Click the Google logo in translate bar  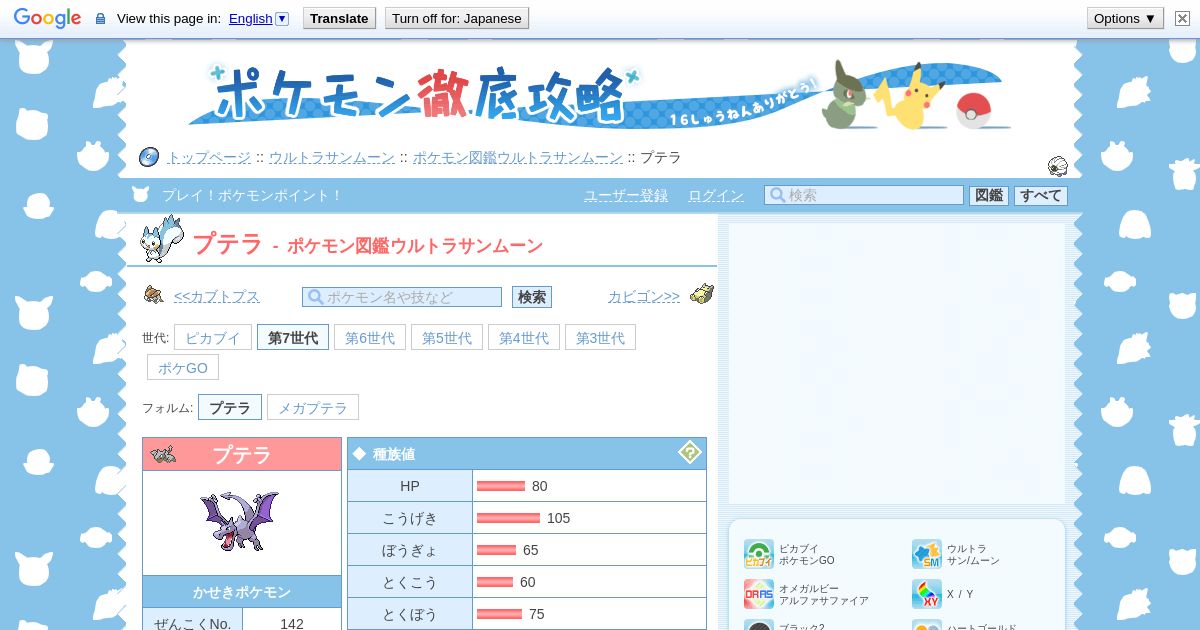(47, 18)
